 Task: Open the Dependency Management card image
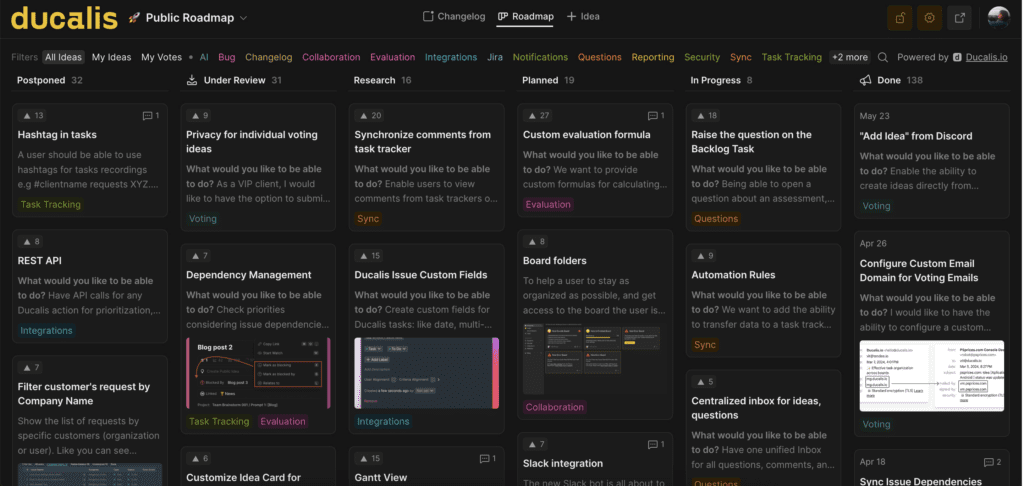pos(258,372)
